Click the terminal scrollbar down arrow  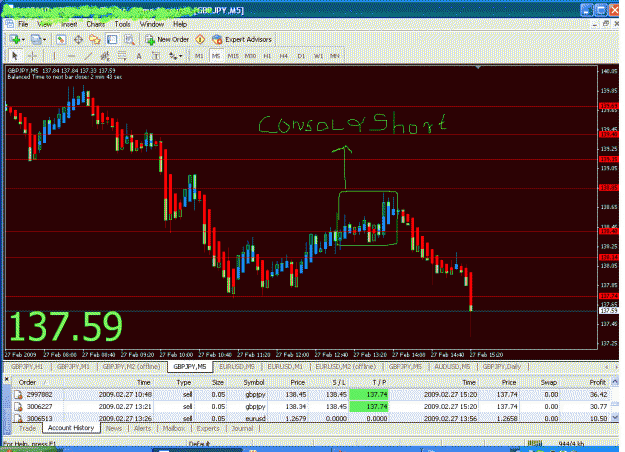615,417
